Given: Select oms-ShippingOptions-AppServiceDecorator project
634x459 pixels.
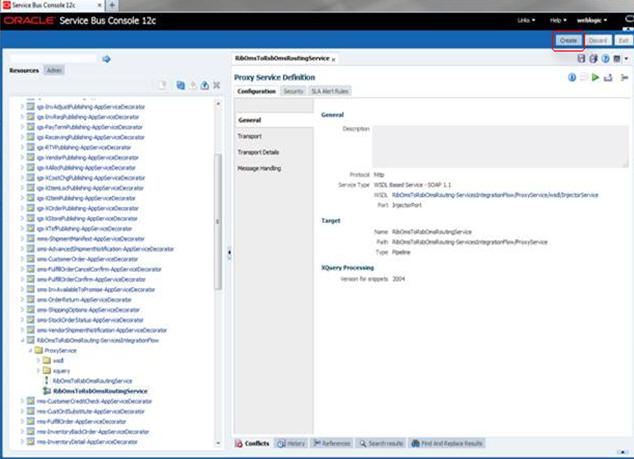Looking at the screenshot, I should [x=88, y=310].
